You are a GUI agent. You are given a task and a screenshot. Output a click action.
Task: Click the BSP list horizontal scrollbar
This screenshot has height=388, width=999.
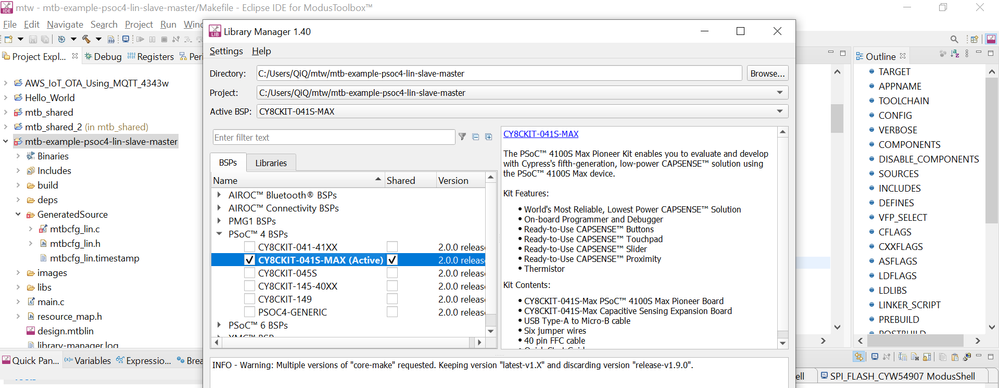(348, 343)
